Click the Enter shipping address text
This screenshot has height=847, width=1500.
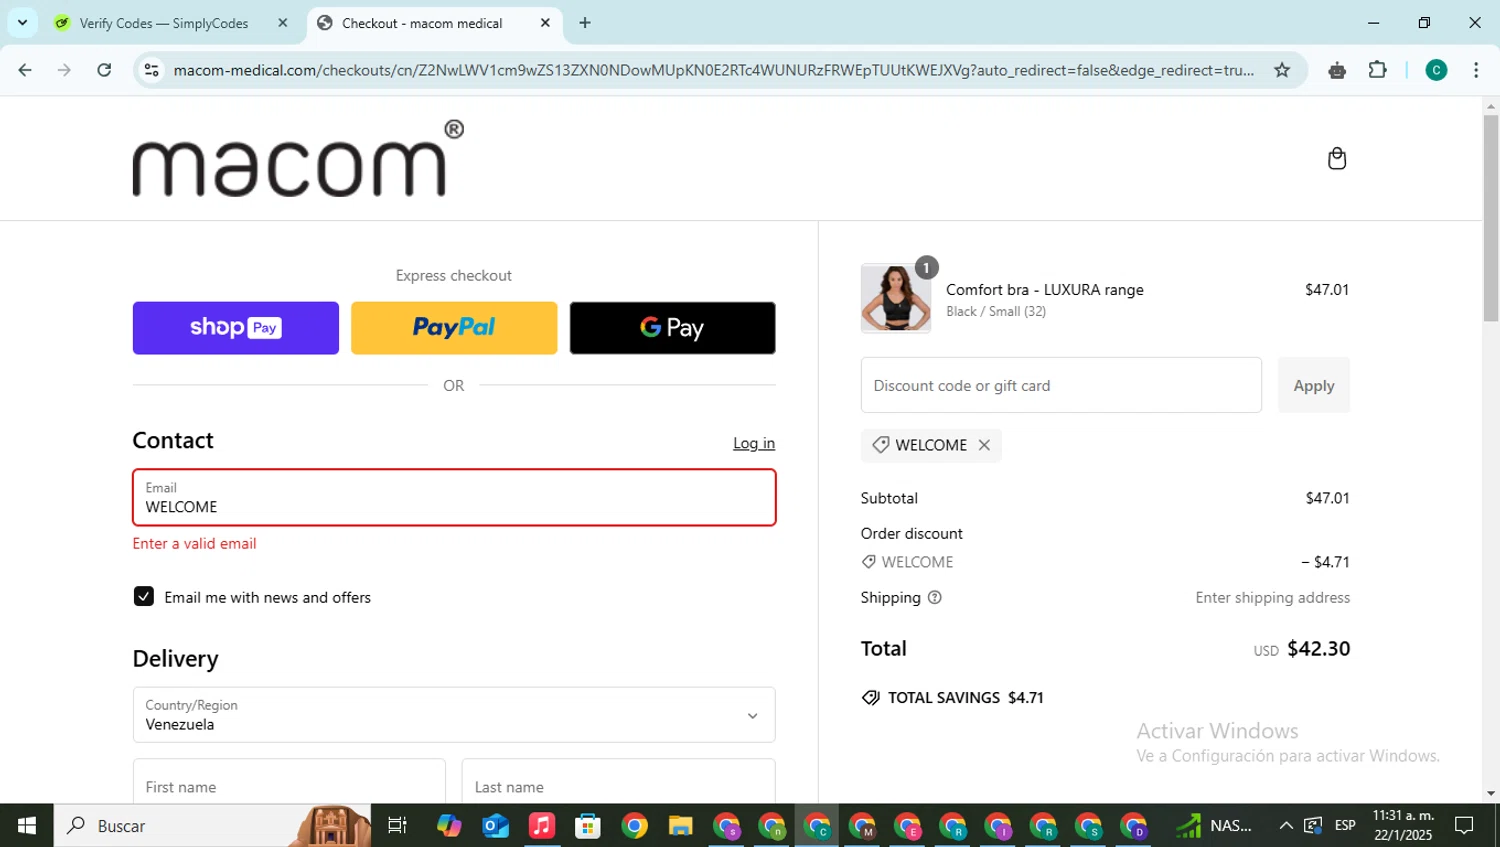(x=1272, y=598)
